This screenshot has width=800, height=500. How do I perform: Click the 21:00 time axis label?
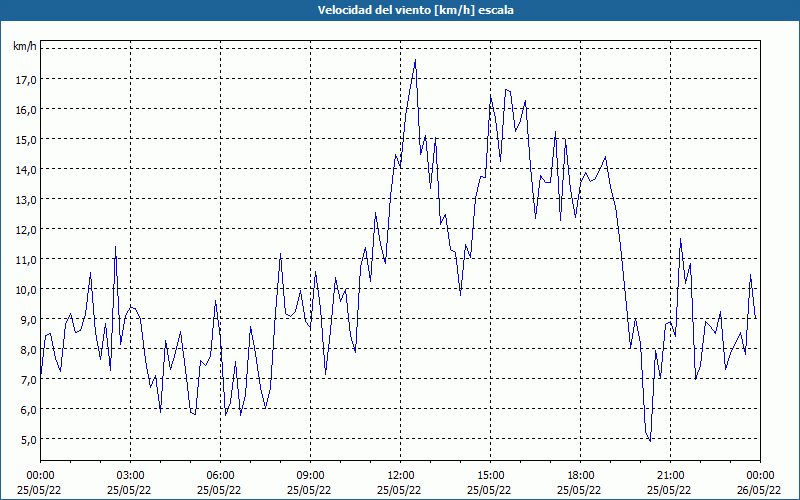click(x=670, y=476)
